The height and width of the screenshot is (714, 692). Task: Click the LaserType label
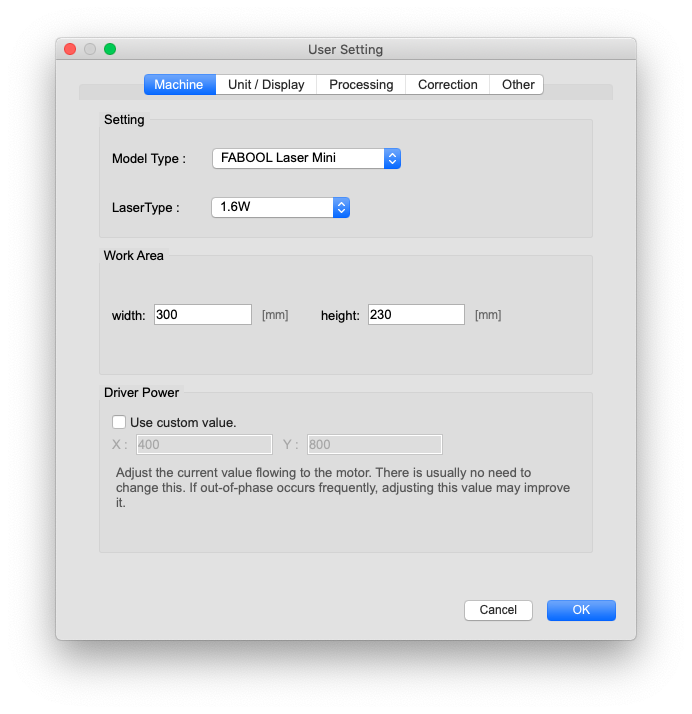coord(146,208)
